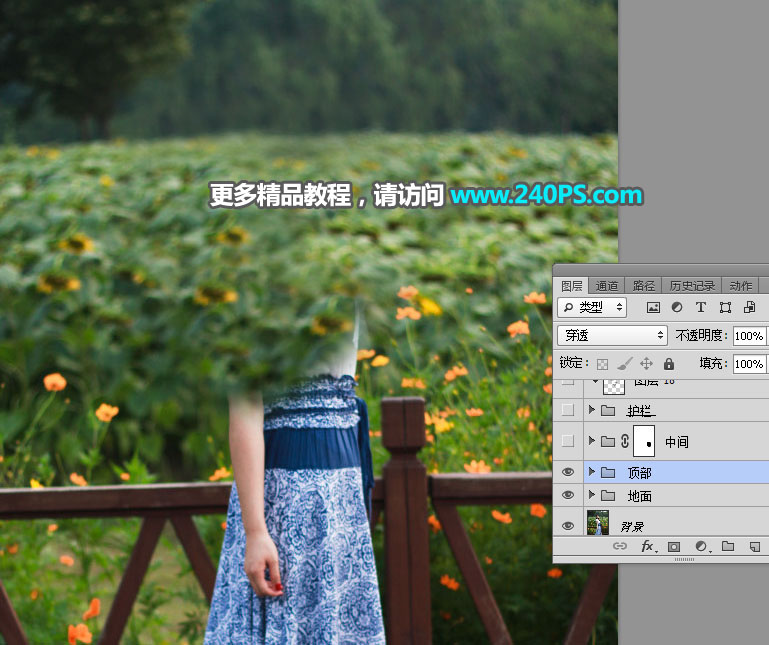Viewport: 769px width, 645px height.
Task: Hide the 地面 group
Action: (x=568, y=495)
